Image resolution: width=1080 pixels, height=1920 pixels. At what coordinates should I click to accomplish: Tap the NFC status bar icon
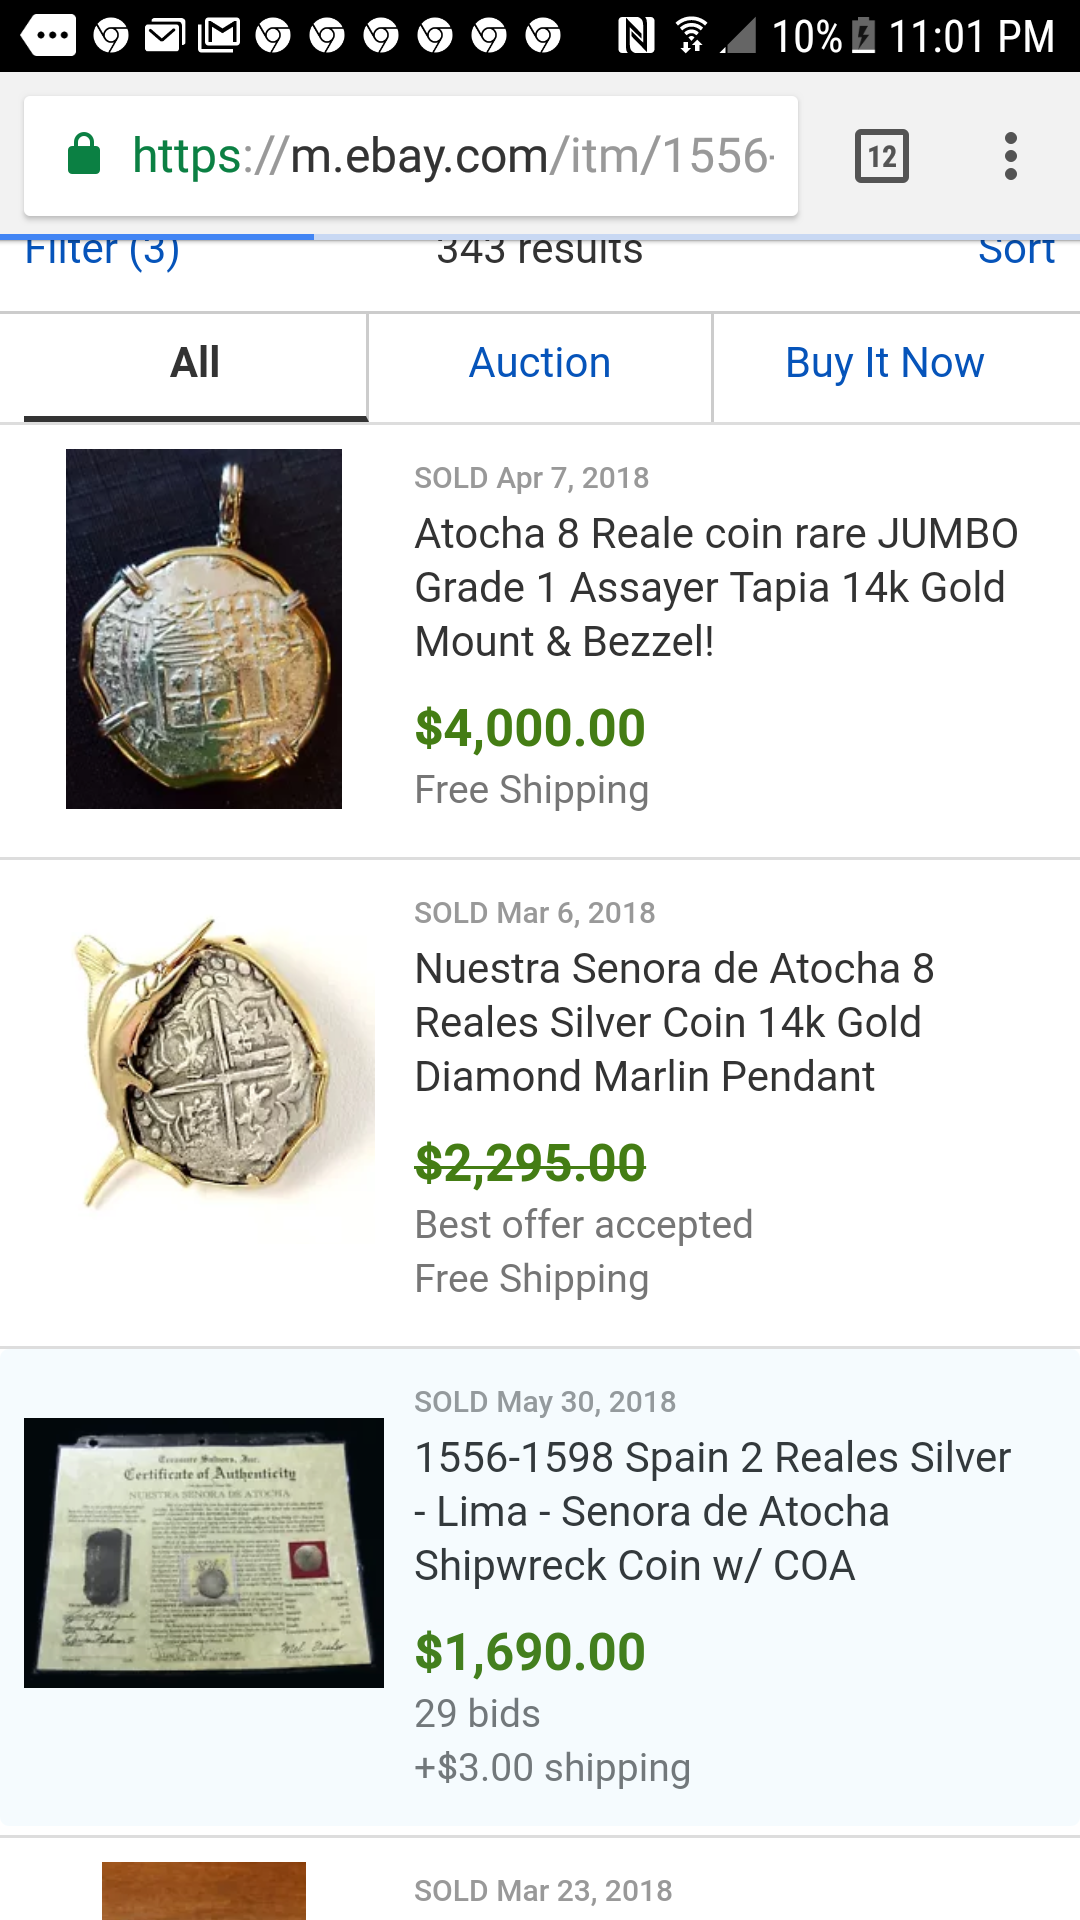point(636,36)
